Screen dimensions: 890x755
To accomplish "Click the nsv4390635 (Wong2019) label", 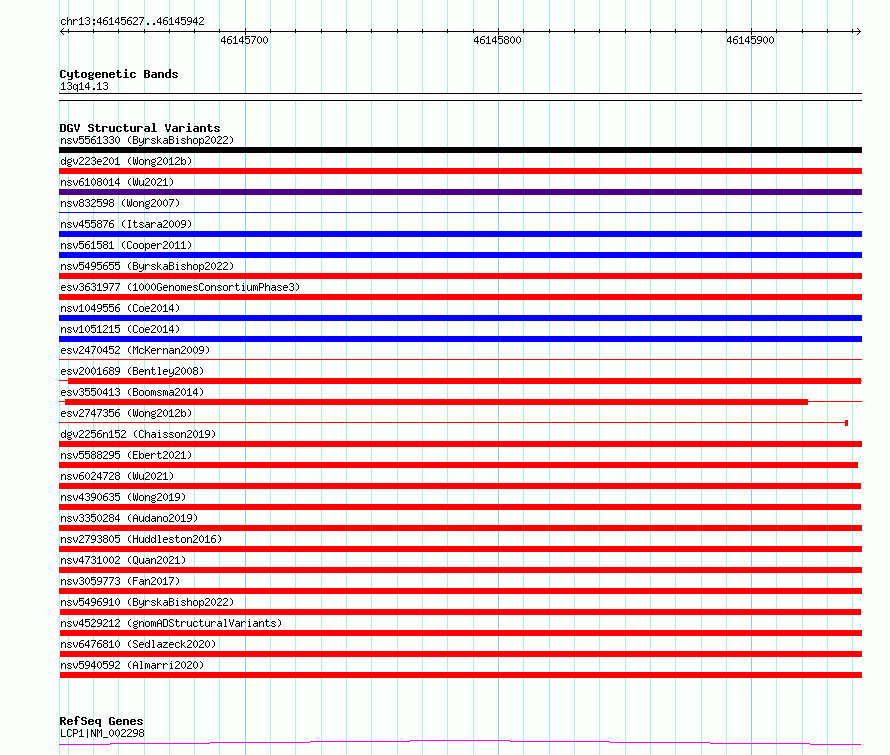I will pyautogui.click(x=123, y=497).
